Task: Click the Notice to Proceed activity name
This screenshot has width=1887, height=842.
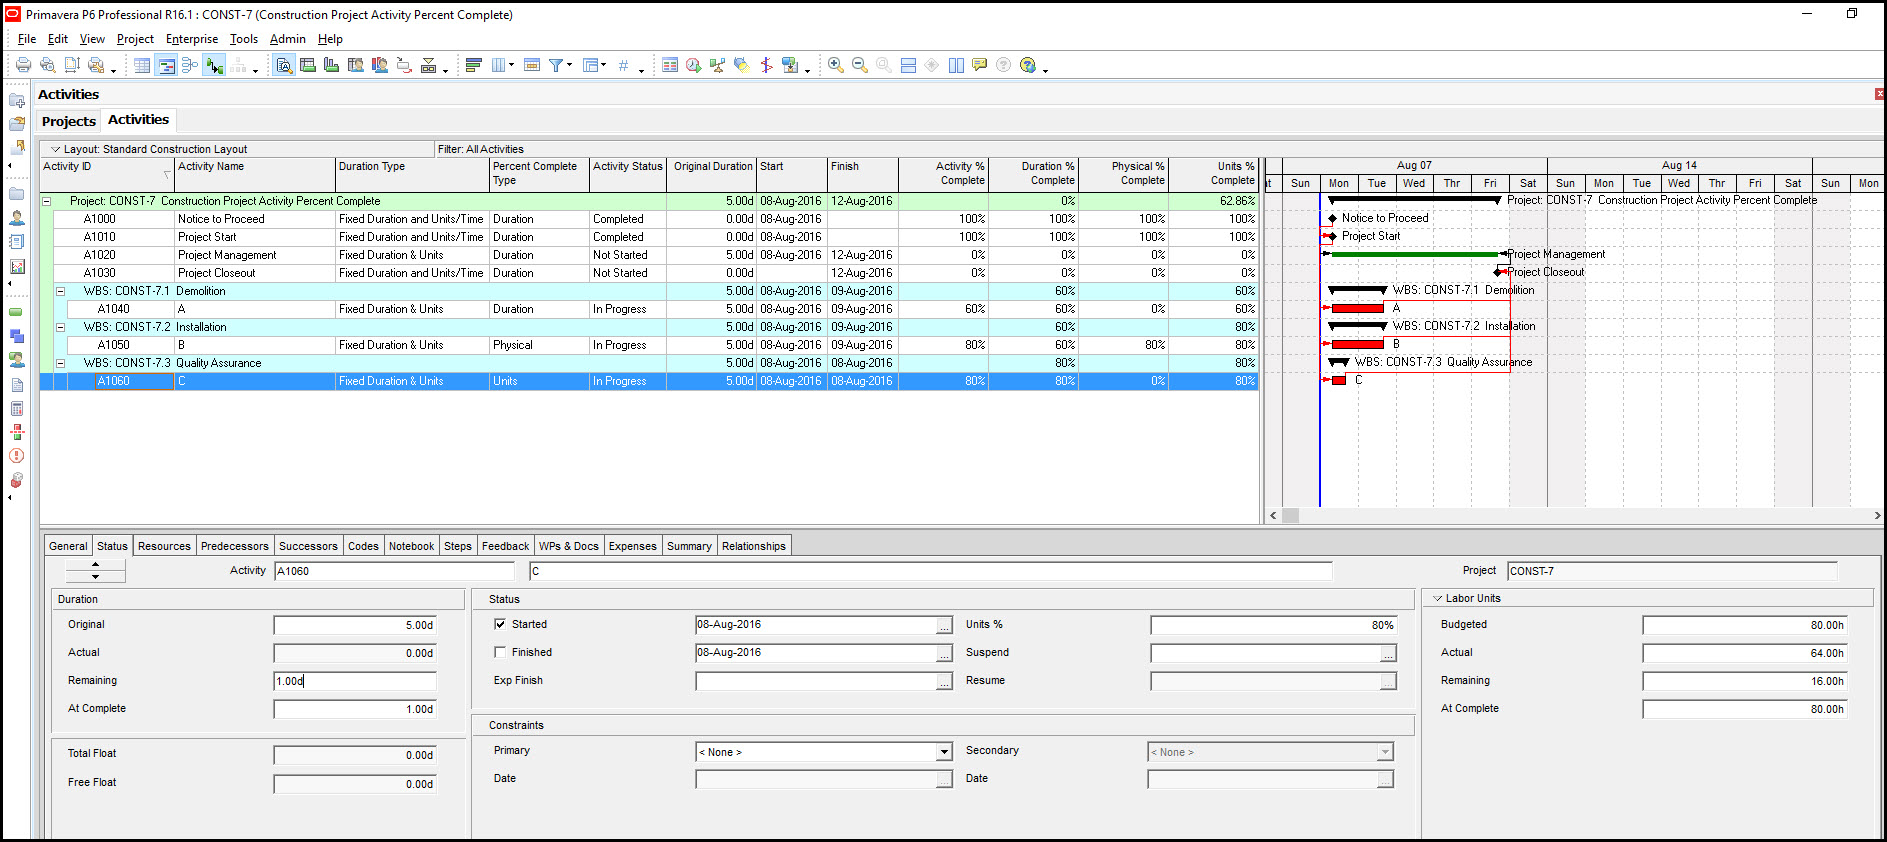Action: [221, 219]
